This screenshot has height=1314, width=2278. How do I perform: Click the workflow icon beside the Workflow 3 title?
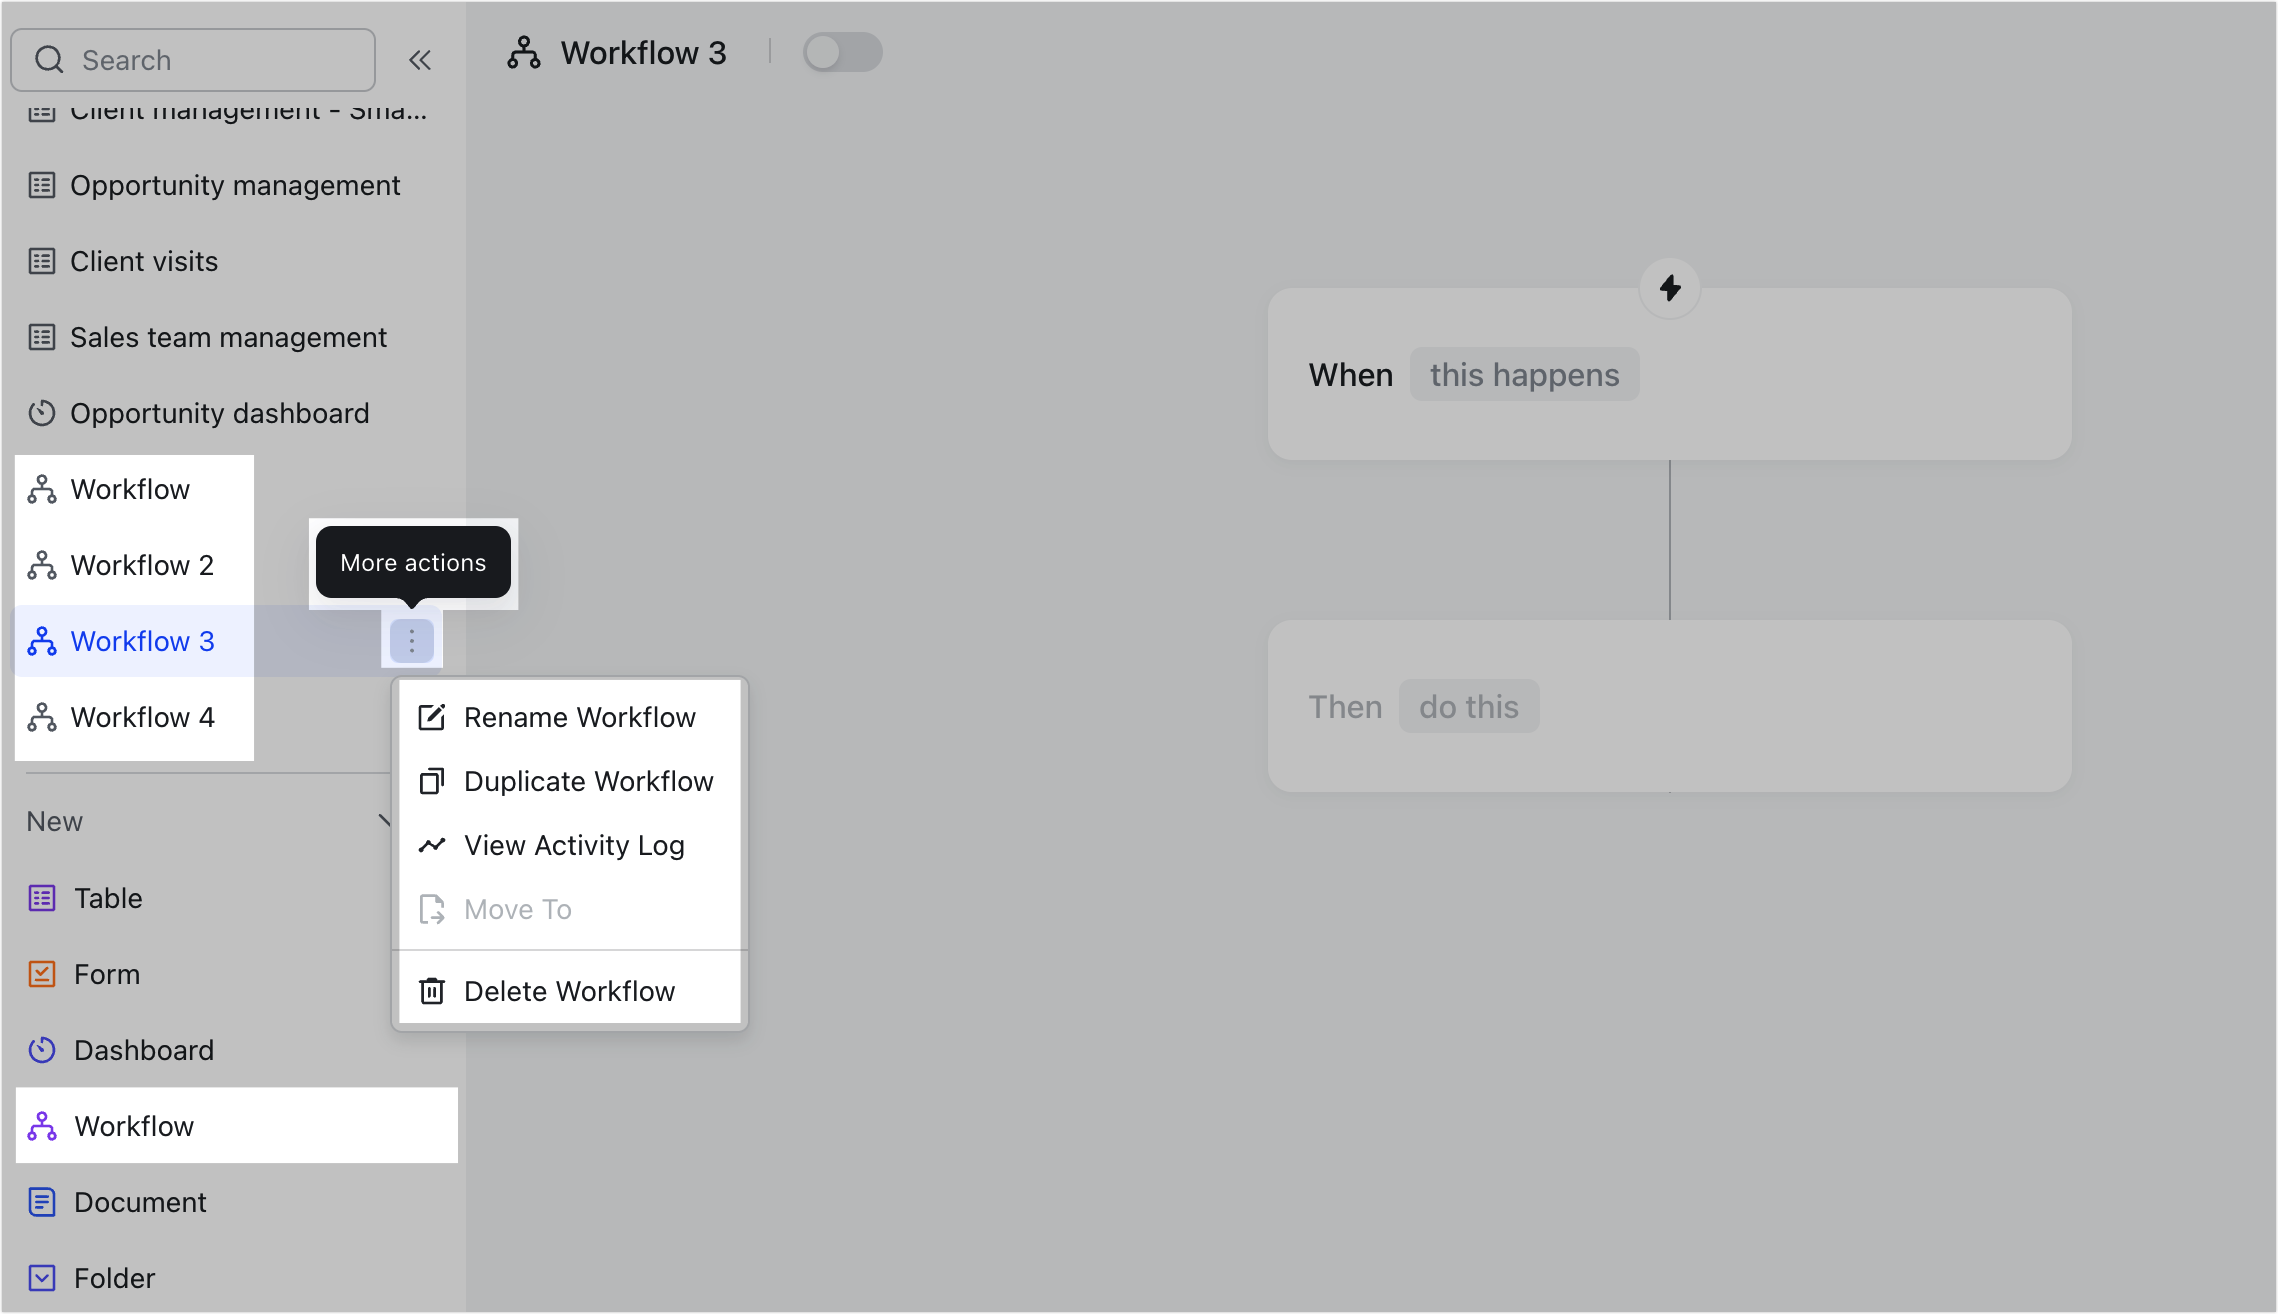click(525, 52)
